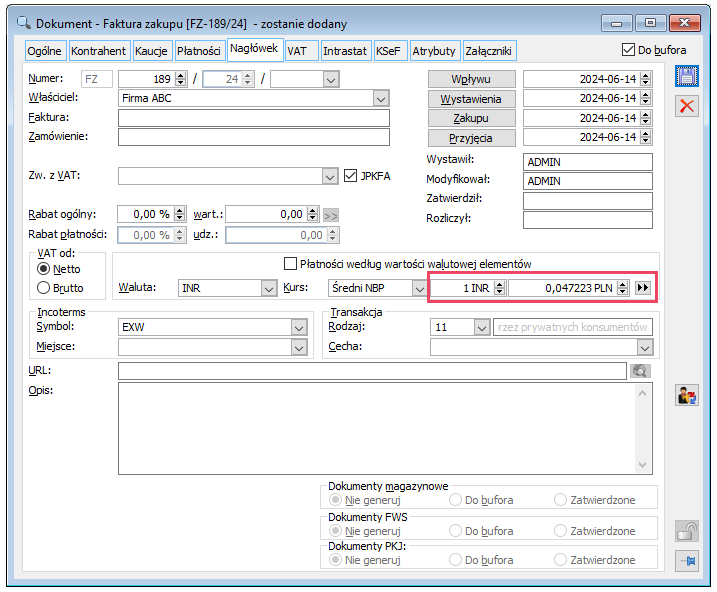Open the Atrybuty tab
Screen dimensions: 717x592
pos(434,51)
